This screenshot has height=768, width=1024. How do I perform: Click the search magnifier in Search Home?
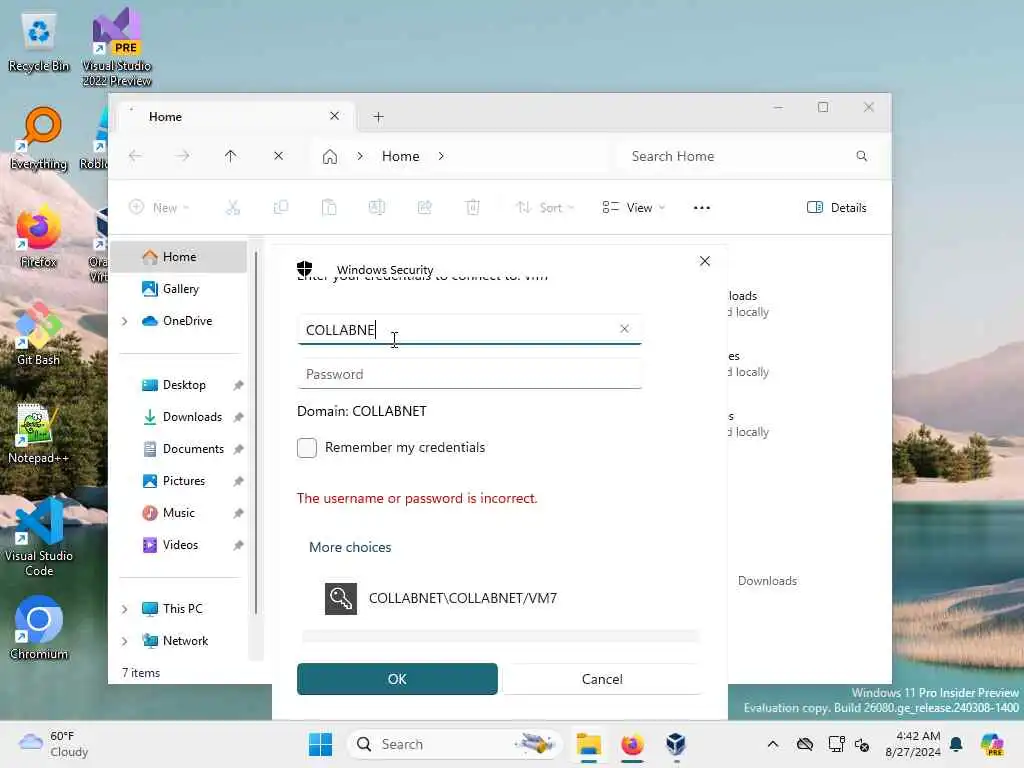pos(861,156)
